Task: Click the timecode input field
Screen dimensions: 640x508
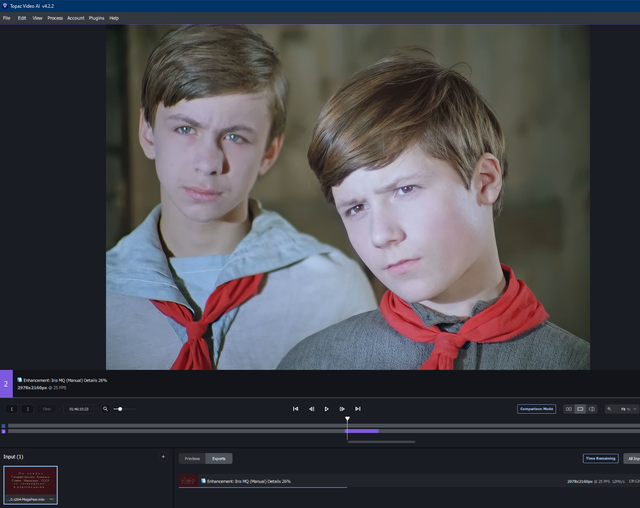Action: [79, 409]
